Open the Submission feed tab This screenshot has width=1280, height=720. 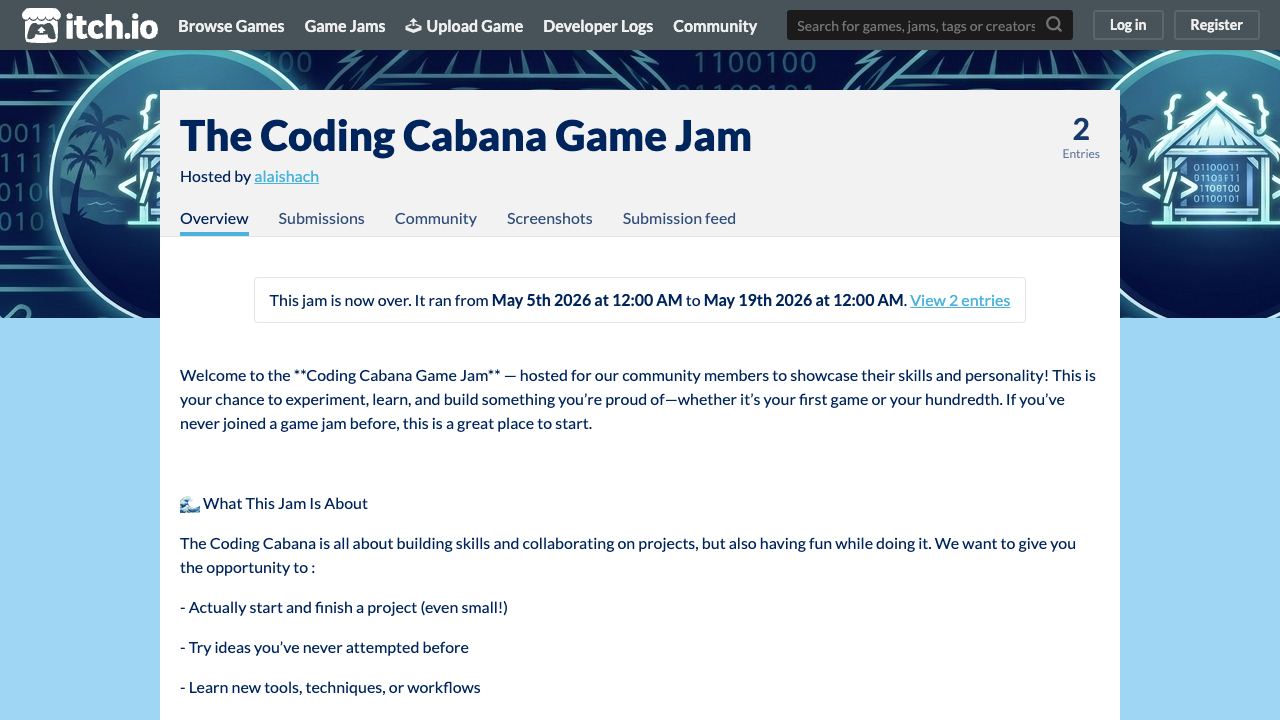(679, 218)
